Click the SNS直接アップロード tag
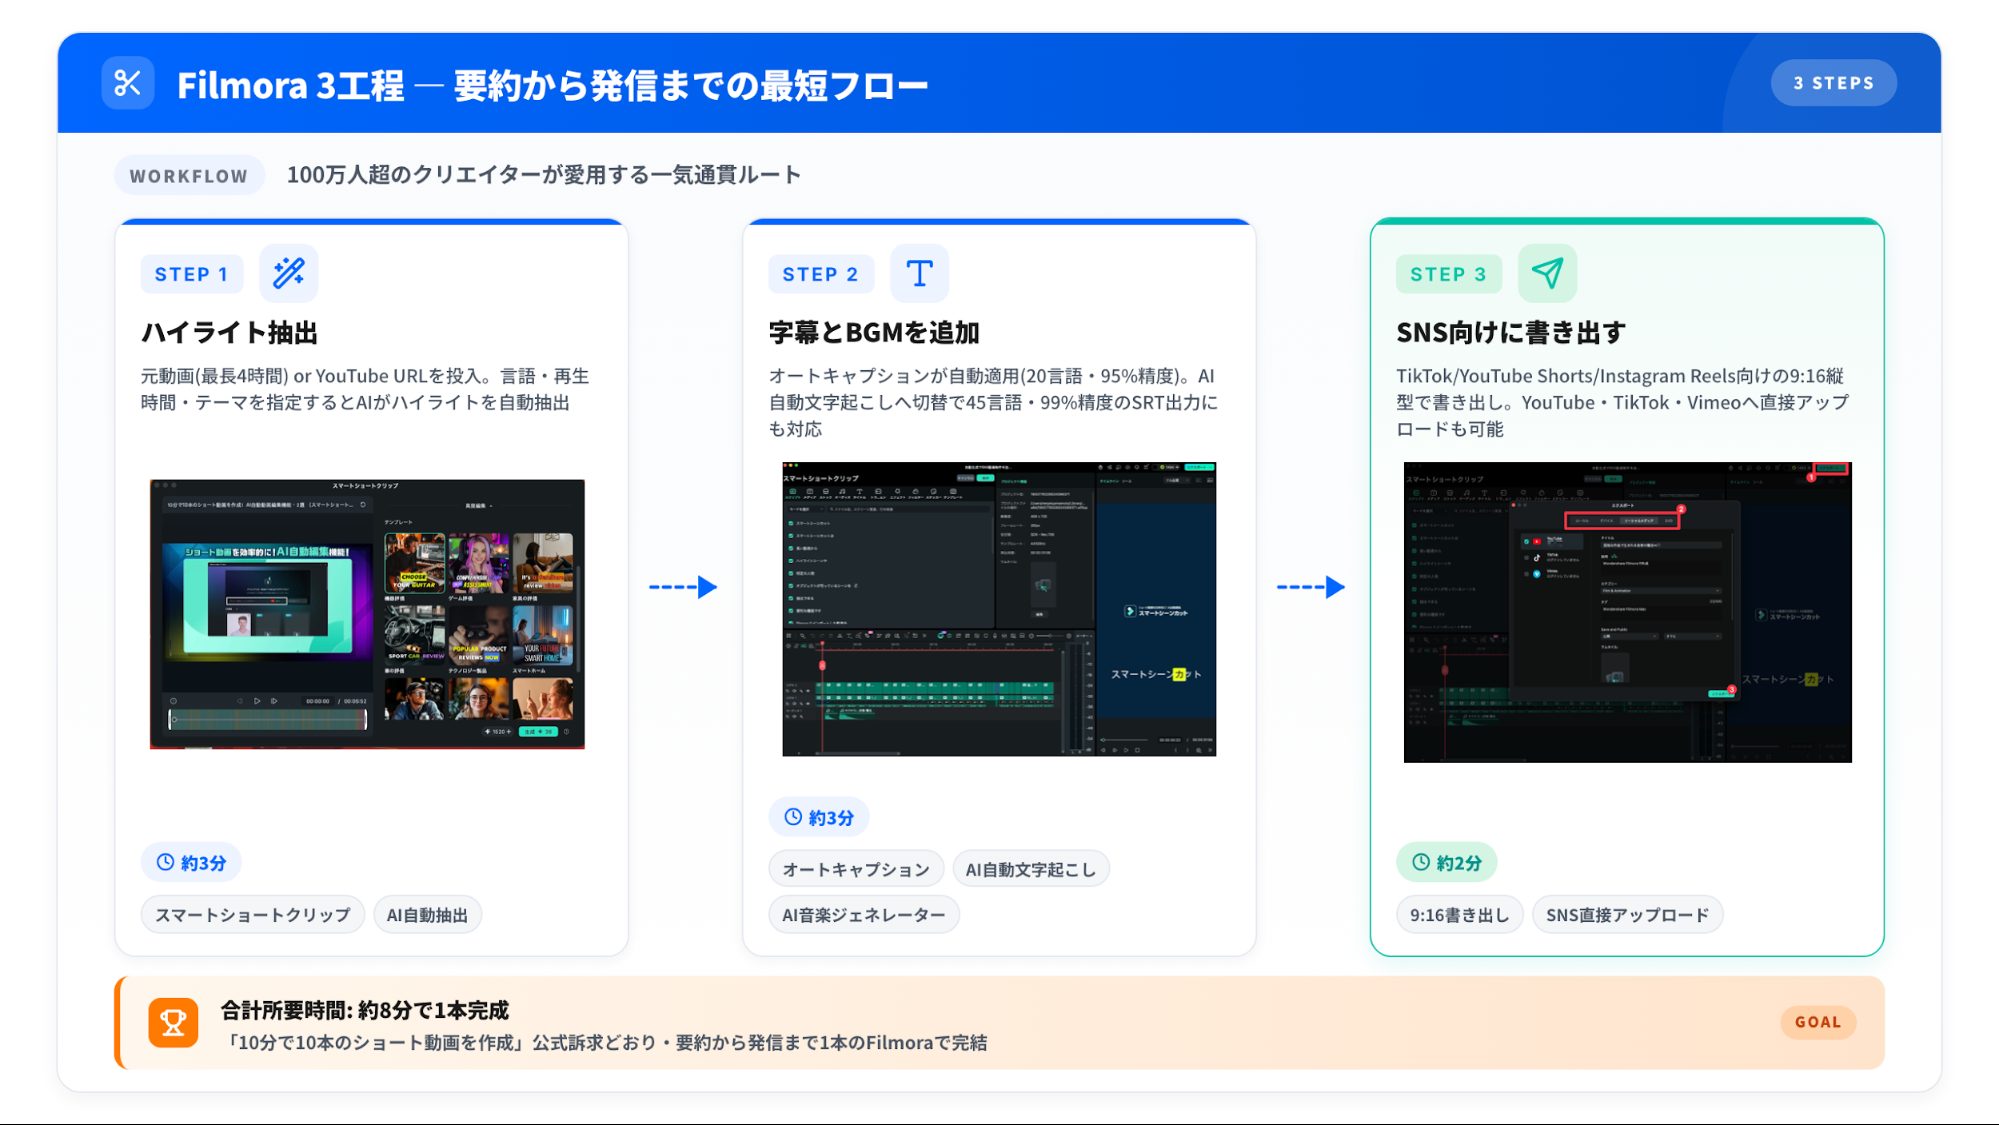The image size is (1999, 1125). pyautogui.click(x=1628, y=915)
